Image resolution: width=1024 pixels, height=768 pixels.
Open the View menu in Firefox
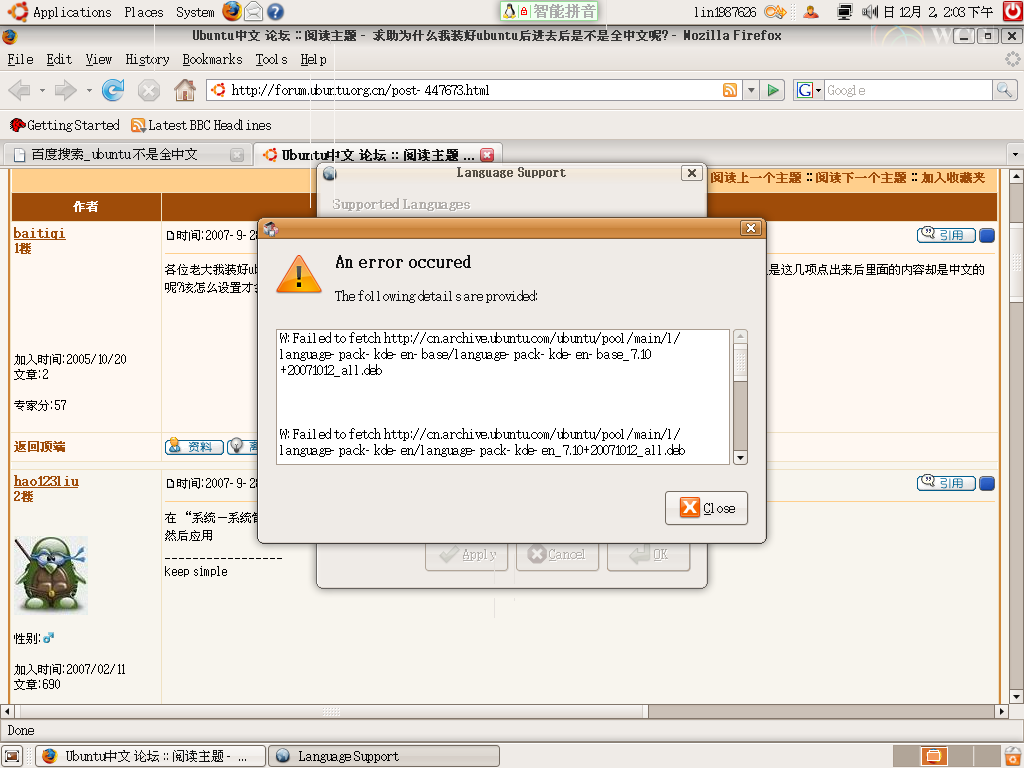tap(99, 59)
